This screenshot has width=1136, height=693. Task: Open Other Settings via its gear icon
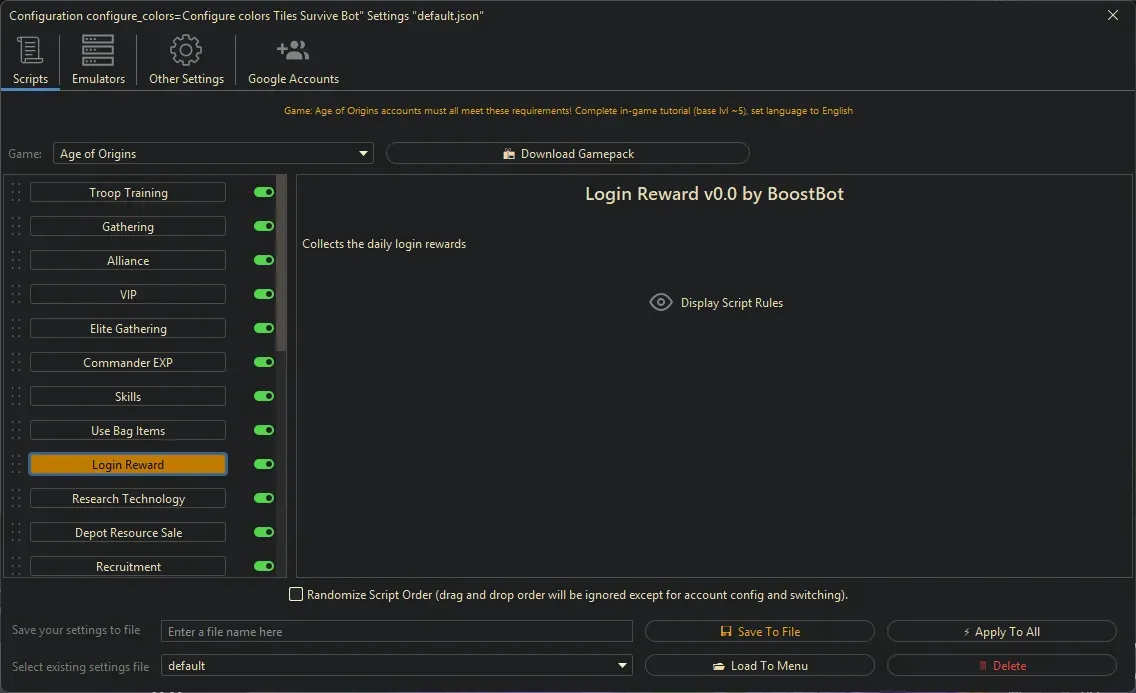185,49
